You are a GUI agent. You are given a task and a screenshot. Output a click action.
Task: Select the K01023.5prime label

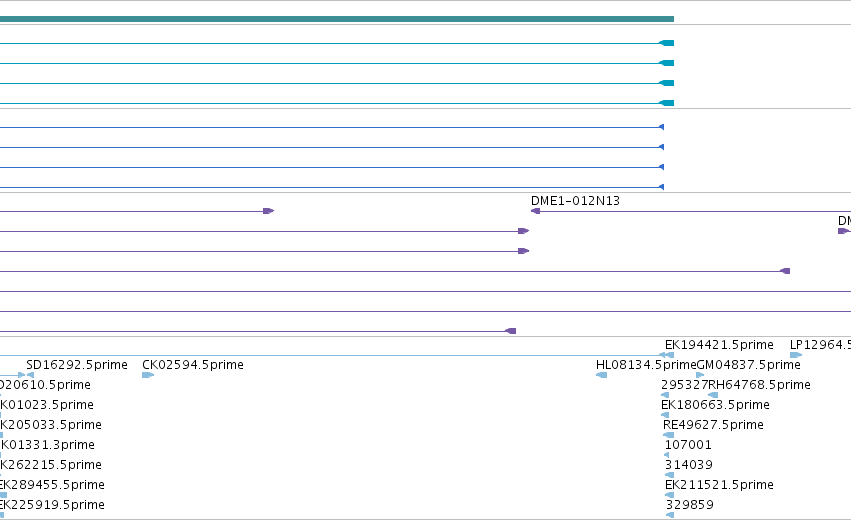pyautogui.click(x=47, y=405)
